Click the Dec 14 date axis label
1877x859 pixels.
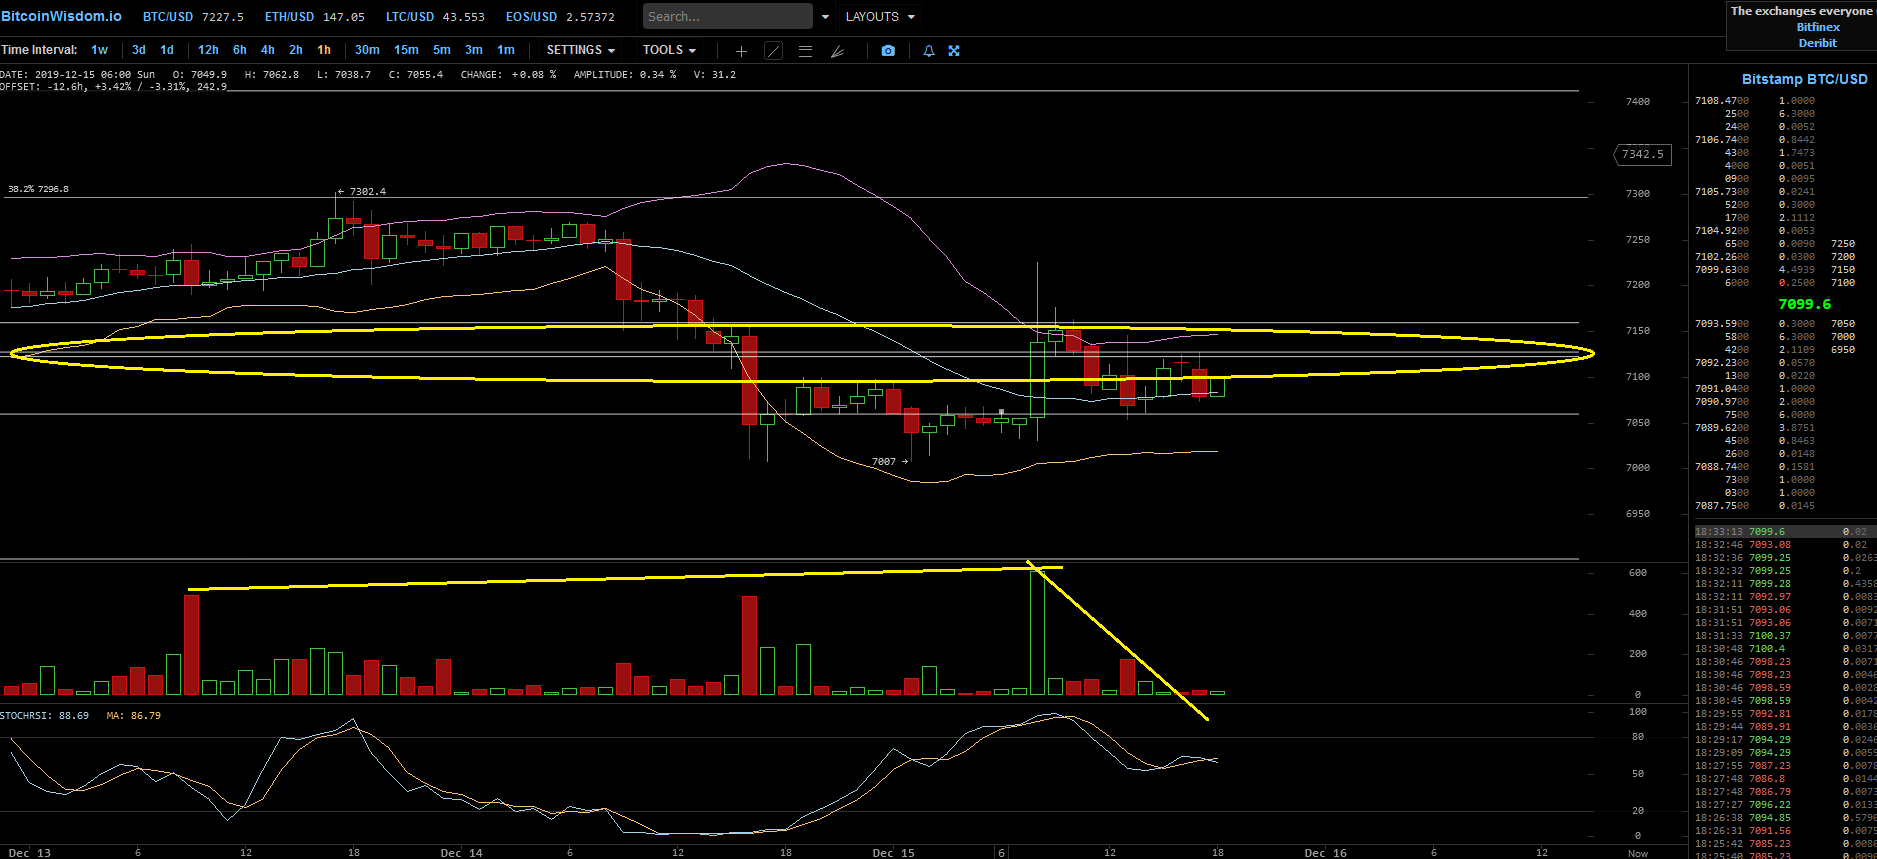[x=461, y=853]
